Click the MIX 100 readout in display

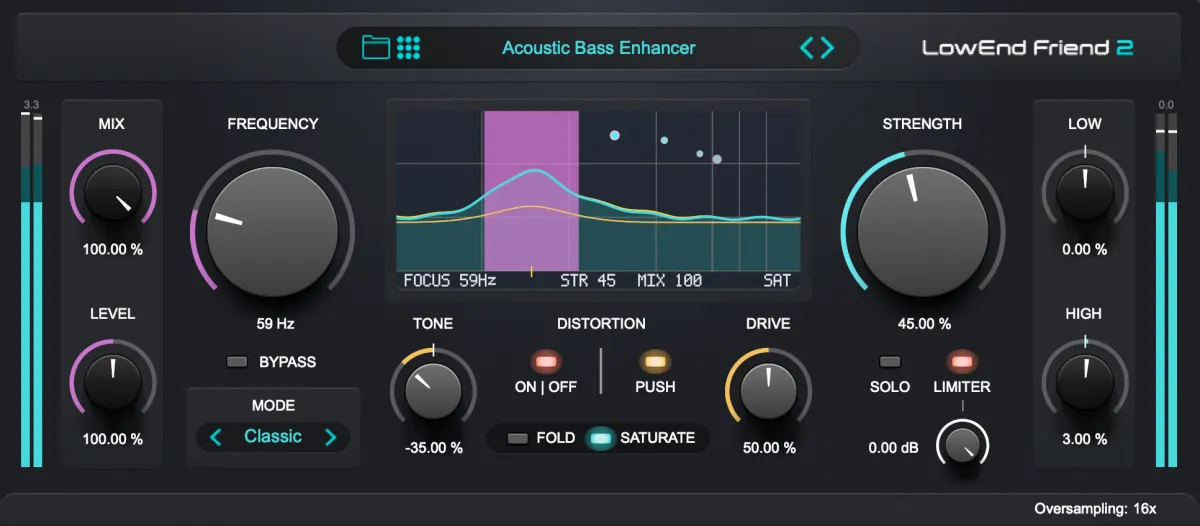pos(669,281)
